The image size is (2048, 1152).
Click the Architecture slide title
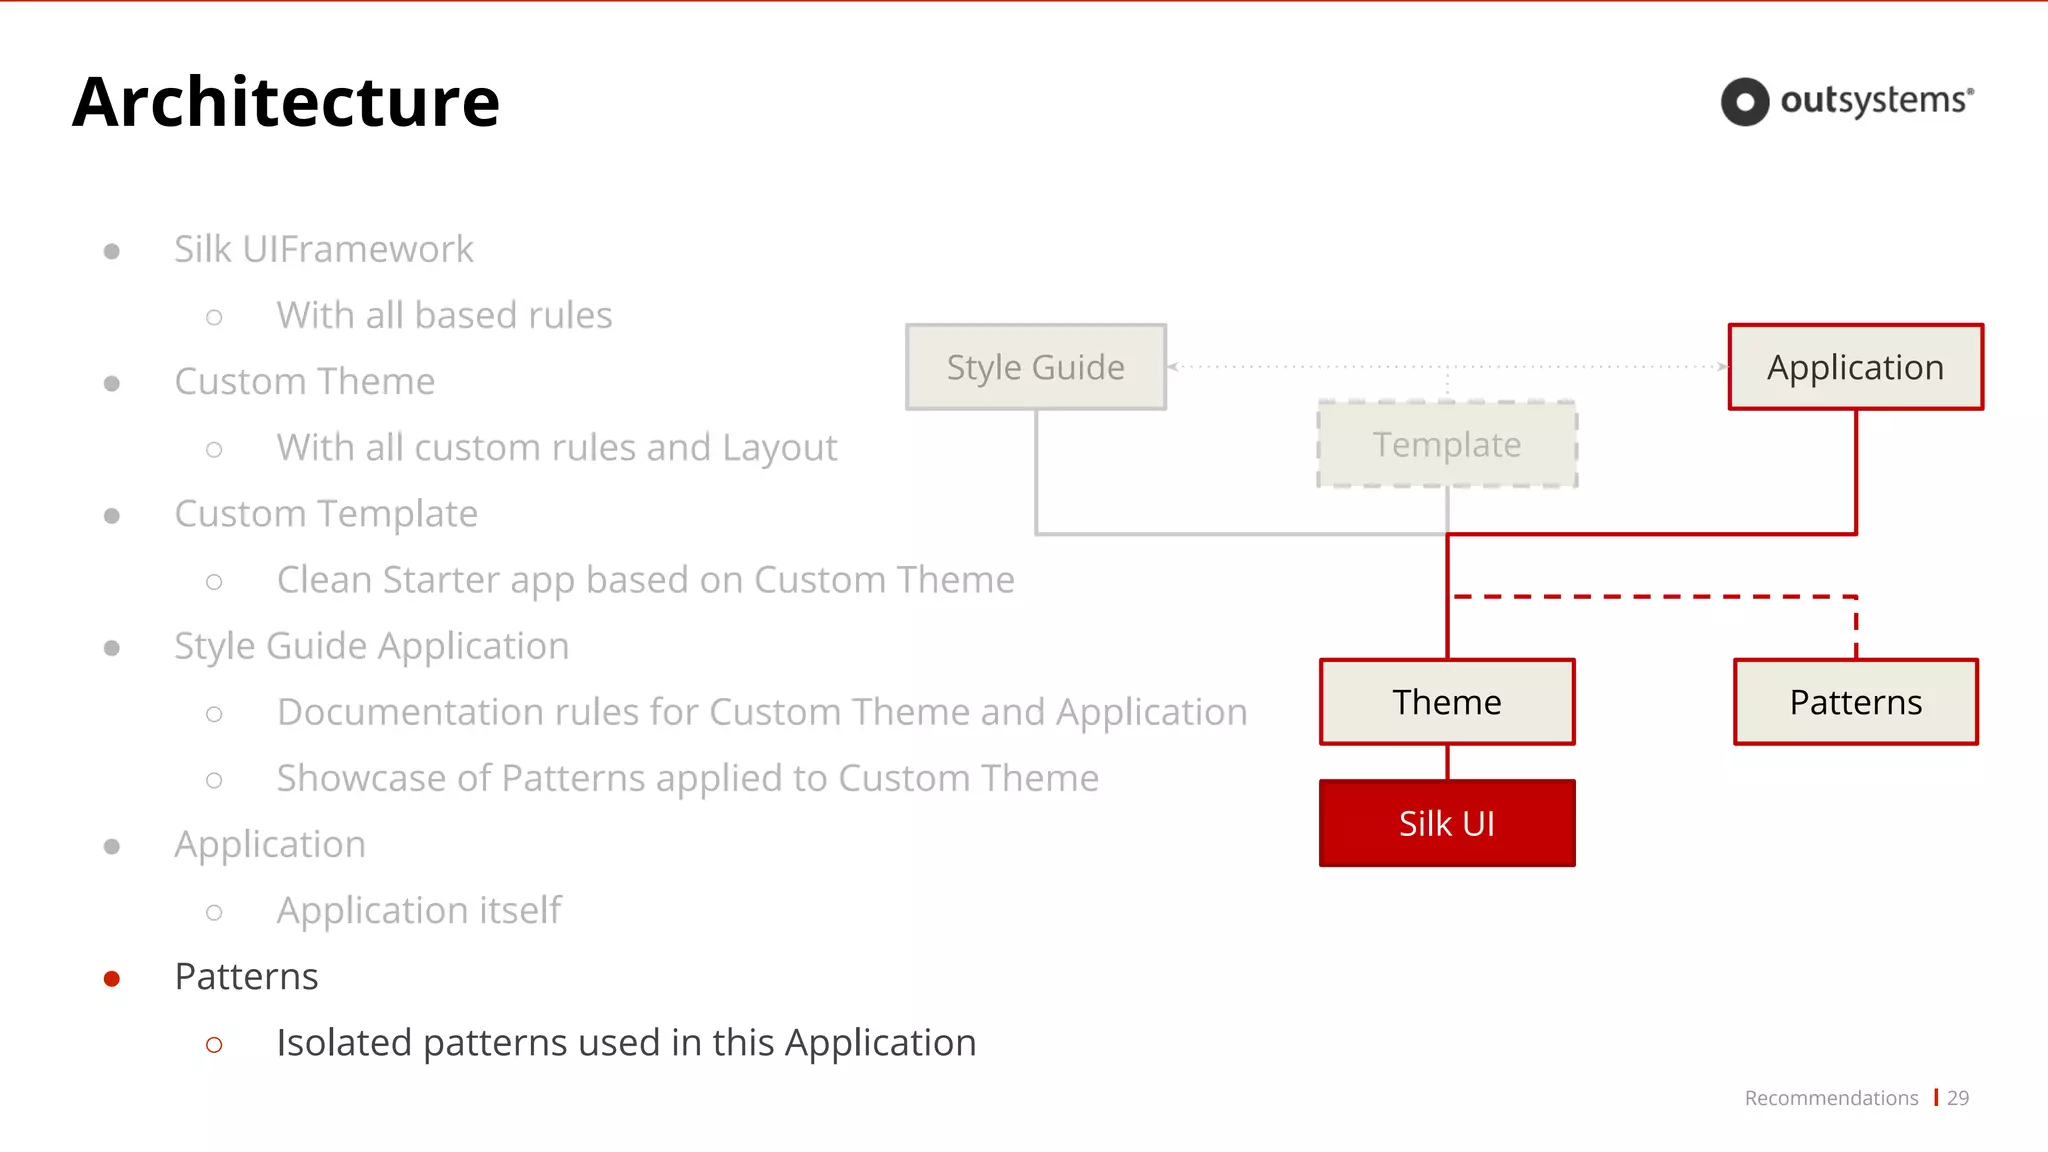pos(286,102)
